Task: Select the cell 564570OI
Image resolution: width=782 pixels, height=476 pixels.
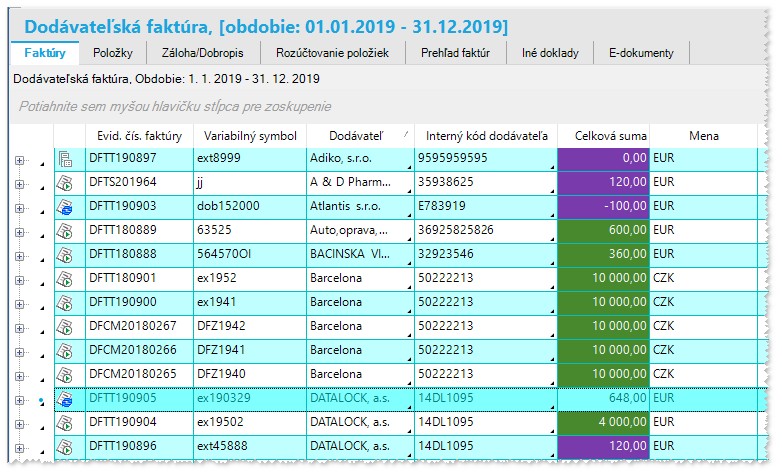Action: click(250, 255)
